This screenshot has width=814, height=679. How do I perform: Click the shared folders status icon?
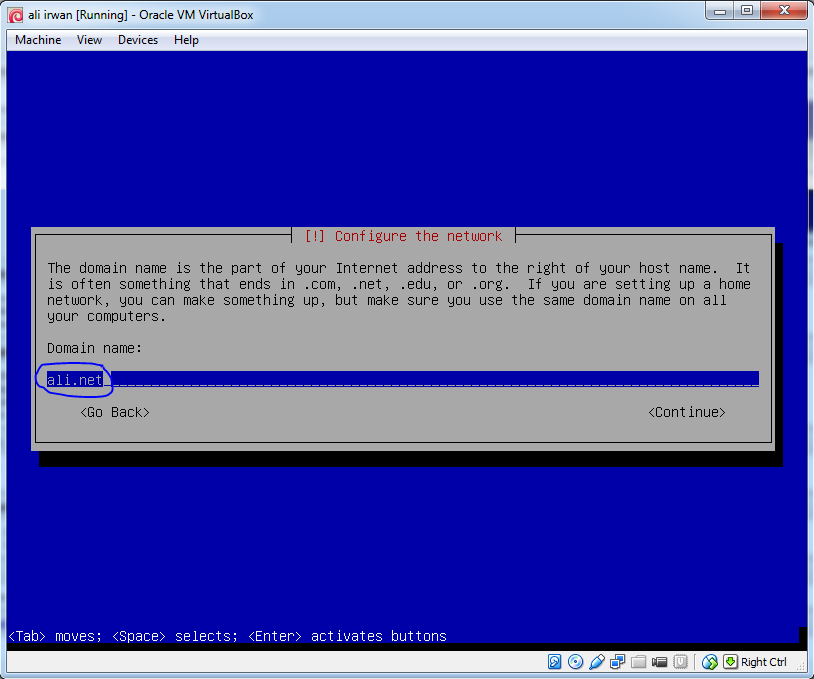(638, 661)
